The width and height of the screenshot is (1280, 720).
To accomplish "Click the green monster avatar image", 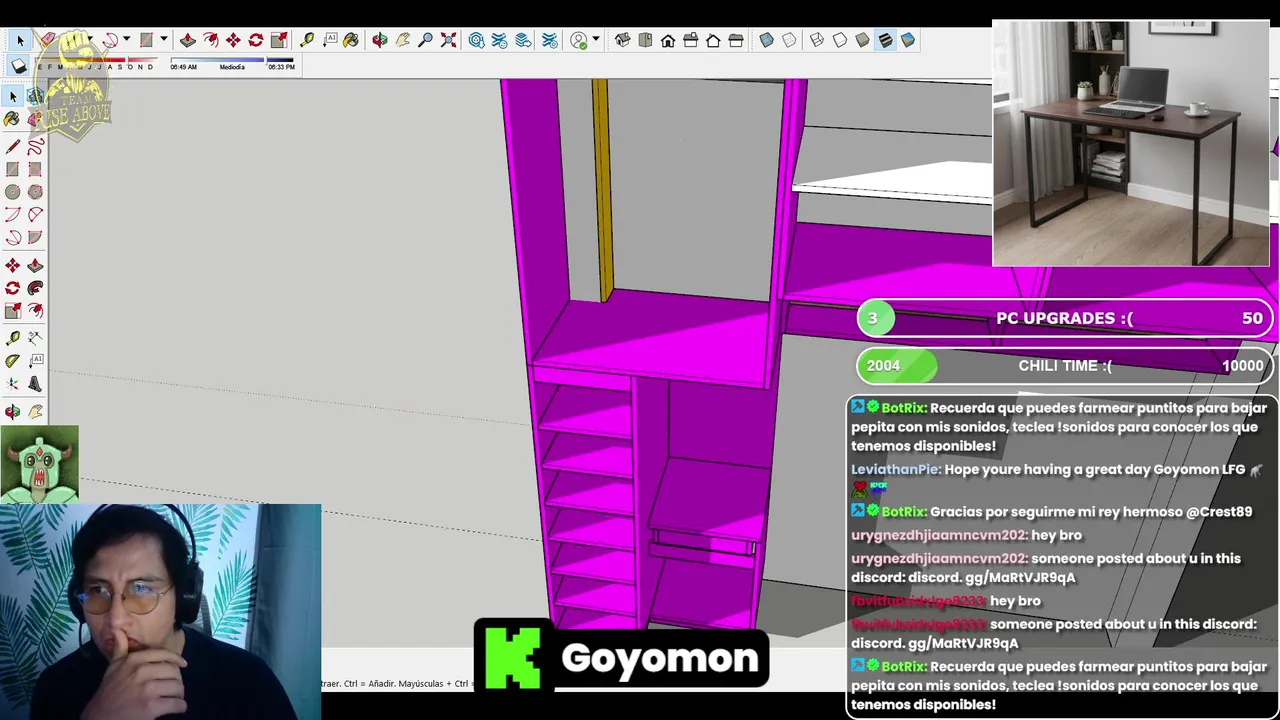I will pos(39,465).
